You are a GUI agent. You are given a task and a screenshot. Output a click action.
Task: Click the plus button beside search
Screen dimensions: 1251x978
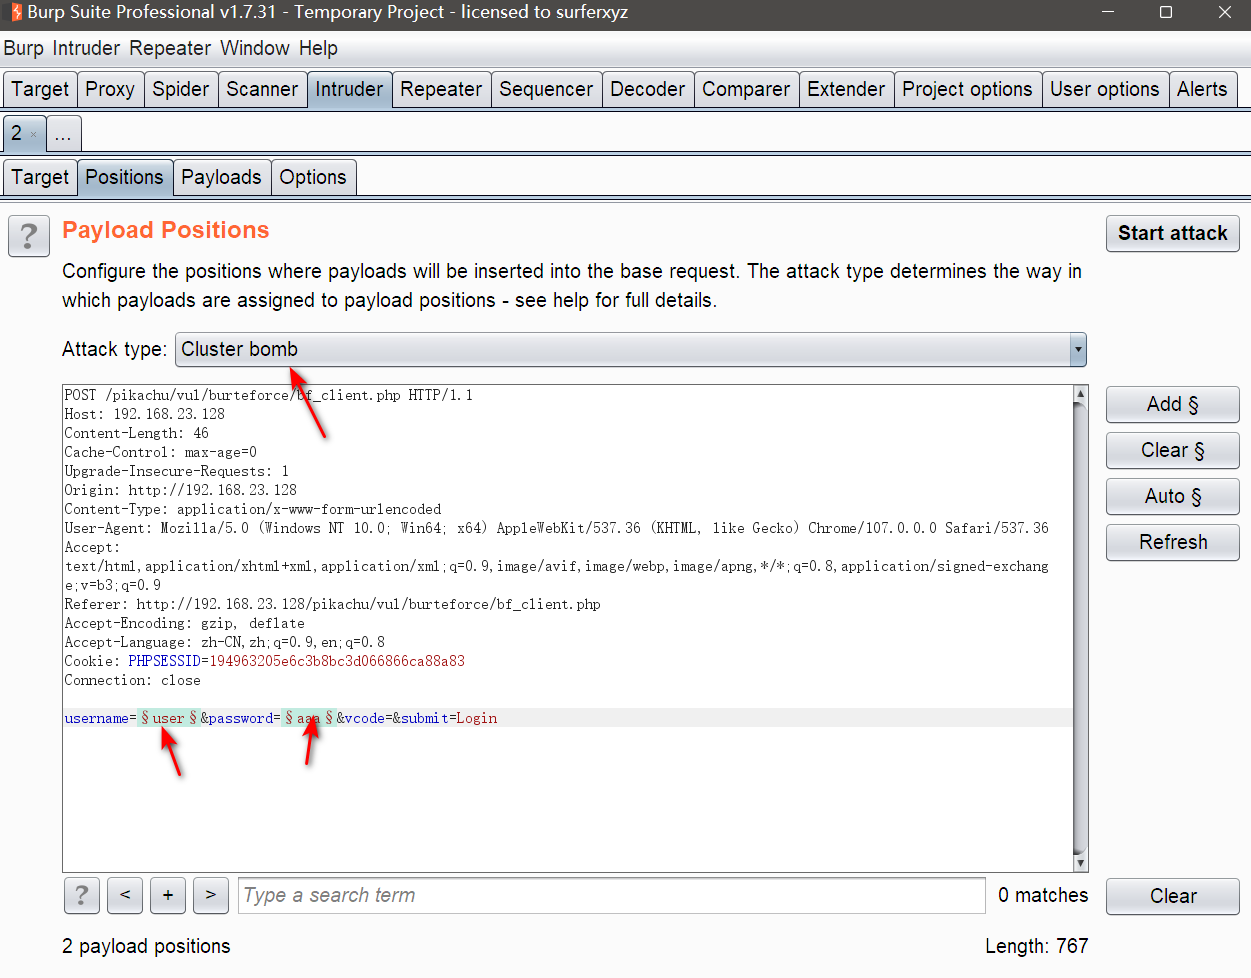168,895
